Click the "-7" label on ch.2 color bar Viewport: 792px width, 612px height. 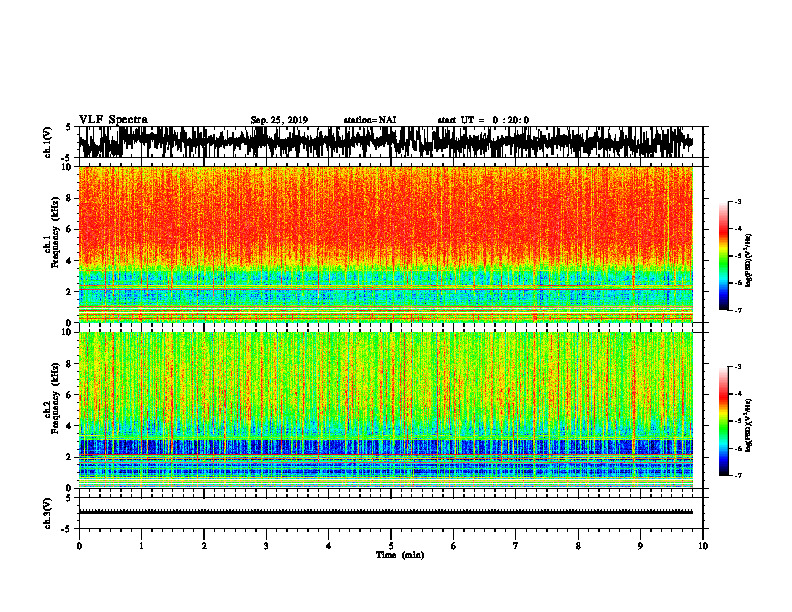click(x=738, y=475)
